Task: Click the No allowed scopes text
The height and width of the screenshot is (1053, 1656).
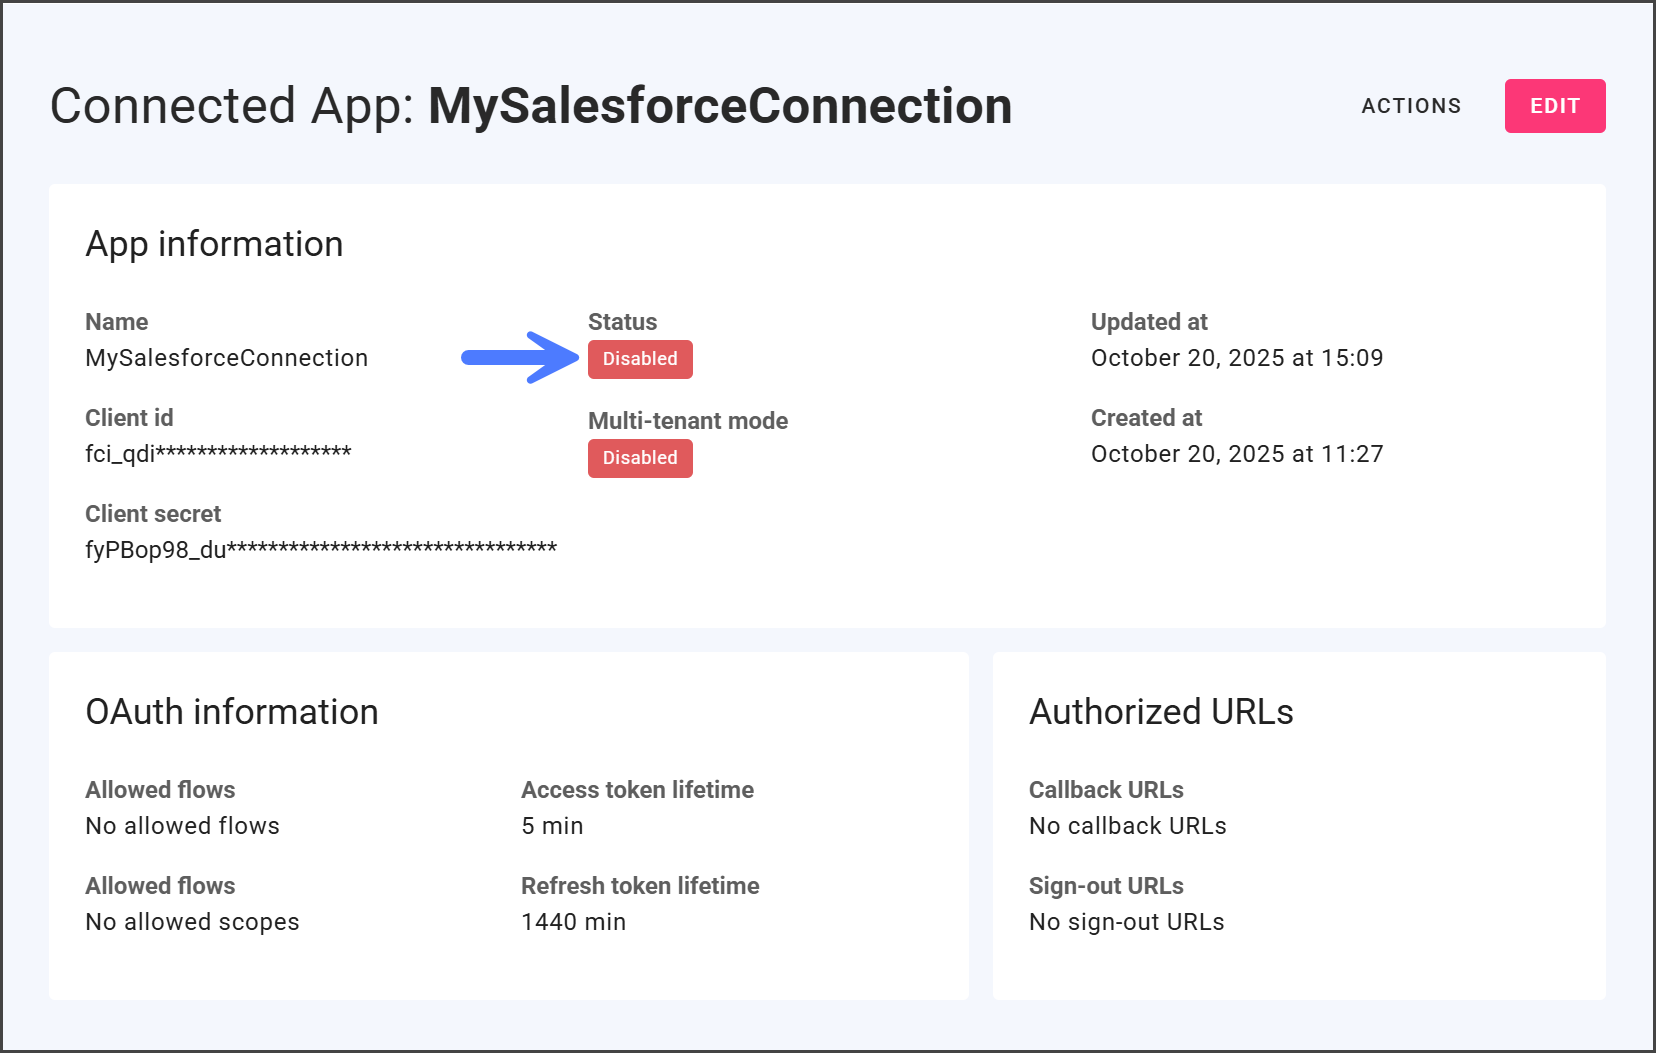Action: (192, 922)
